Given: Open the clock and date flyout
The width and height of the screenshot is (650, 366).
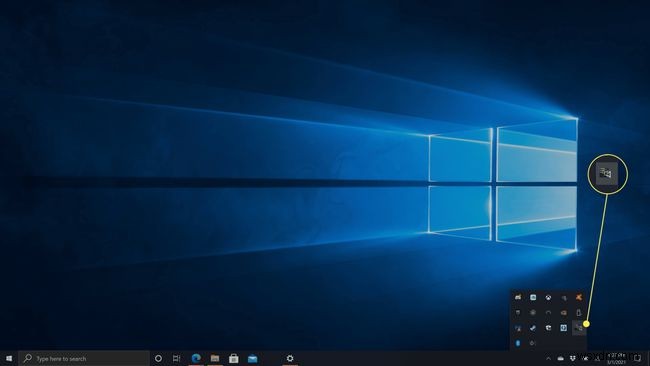Looking at the screenshot, I should [x=616, y=359].
